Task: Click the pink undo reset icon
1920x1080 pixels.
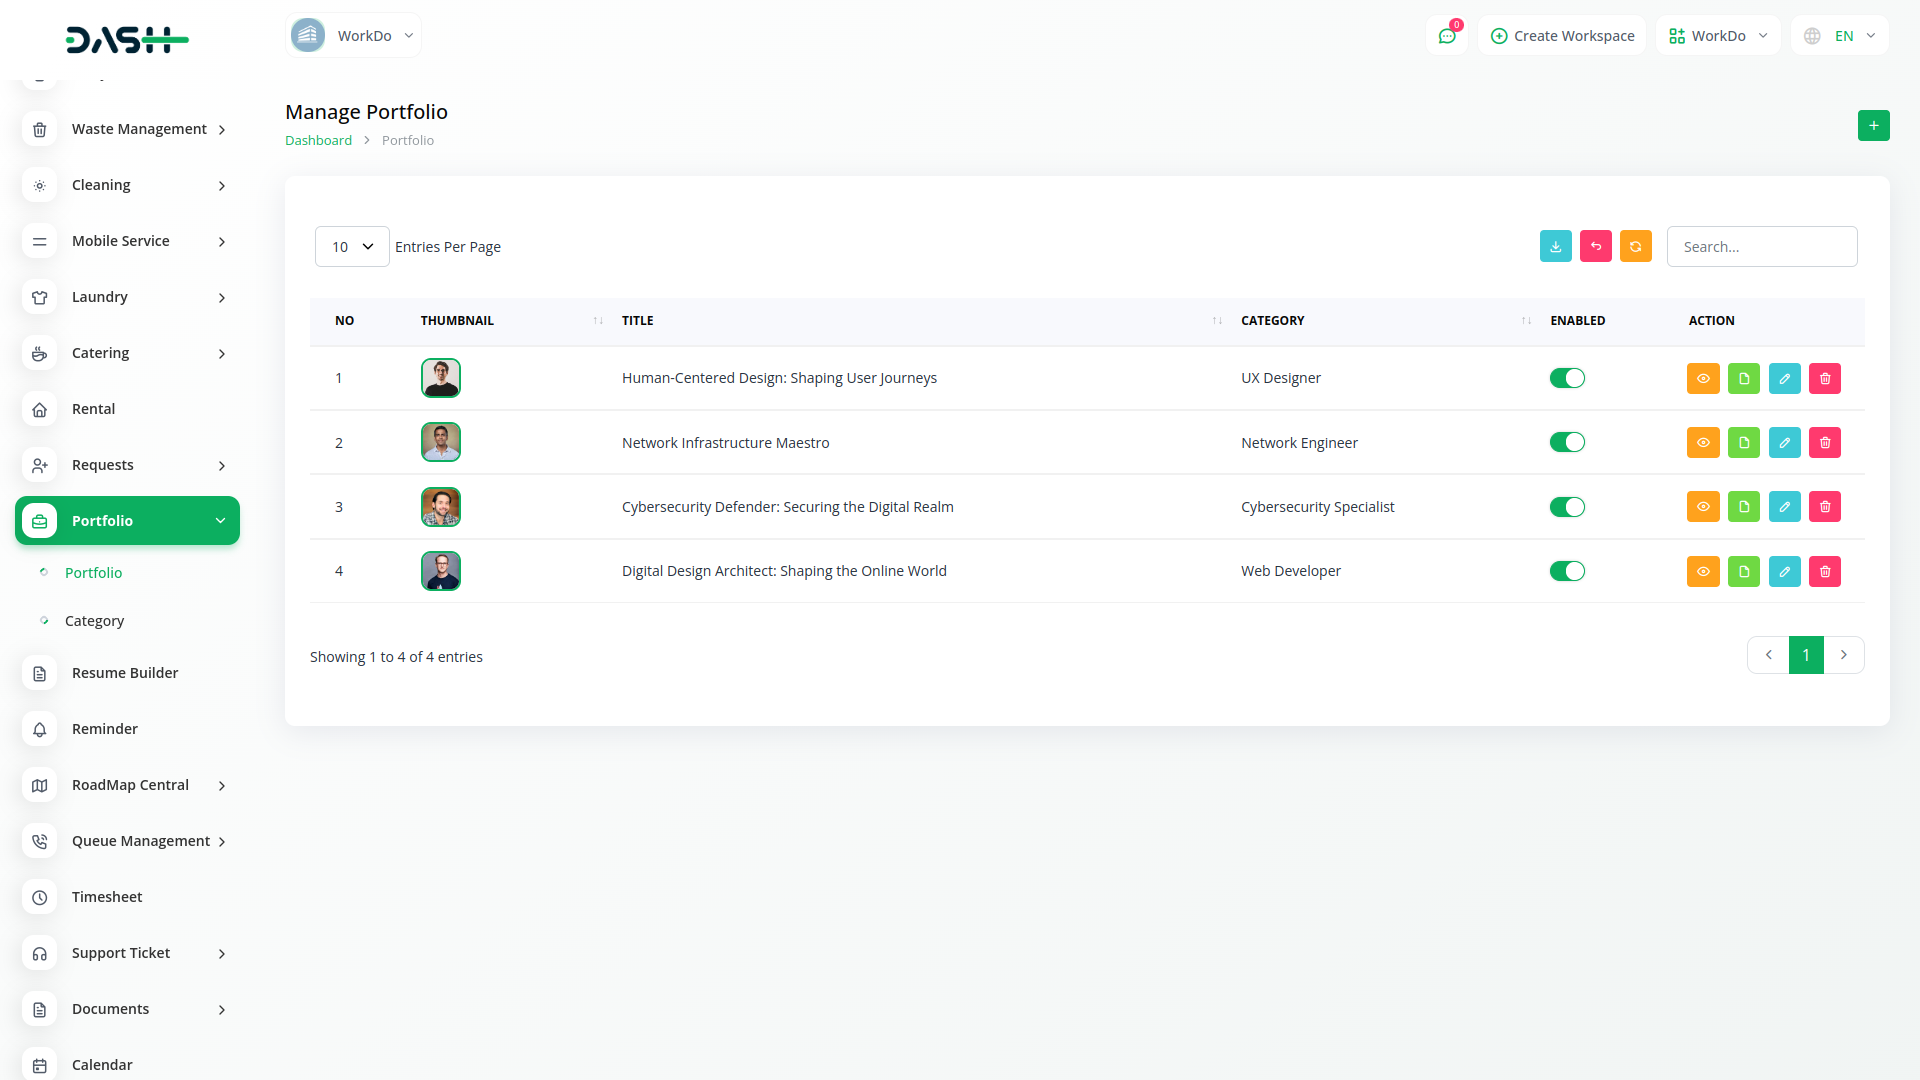Action: pos(1595,247)
